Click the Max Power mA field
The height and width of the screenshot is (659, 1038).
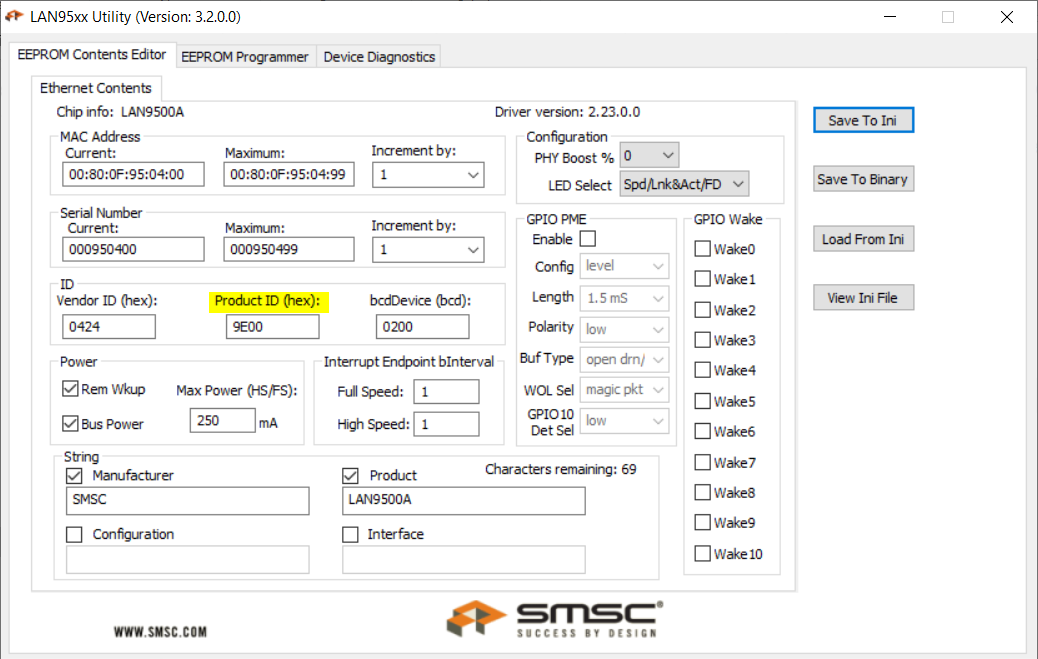[222, 421]
